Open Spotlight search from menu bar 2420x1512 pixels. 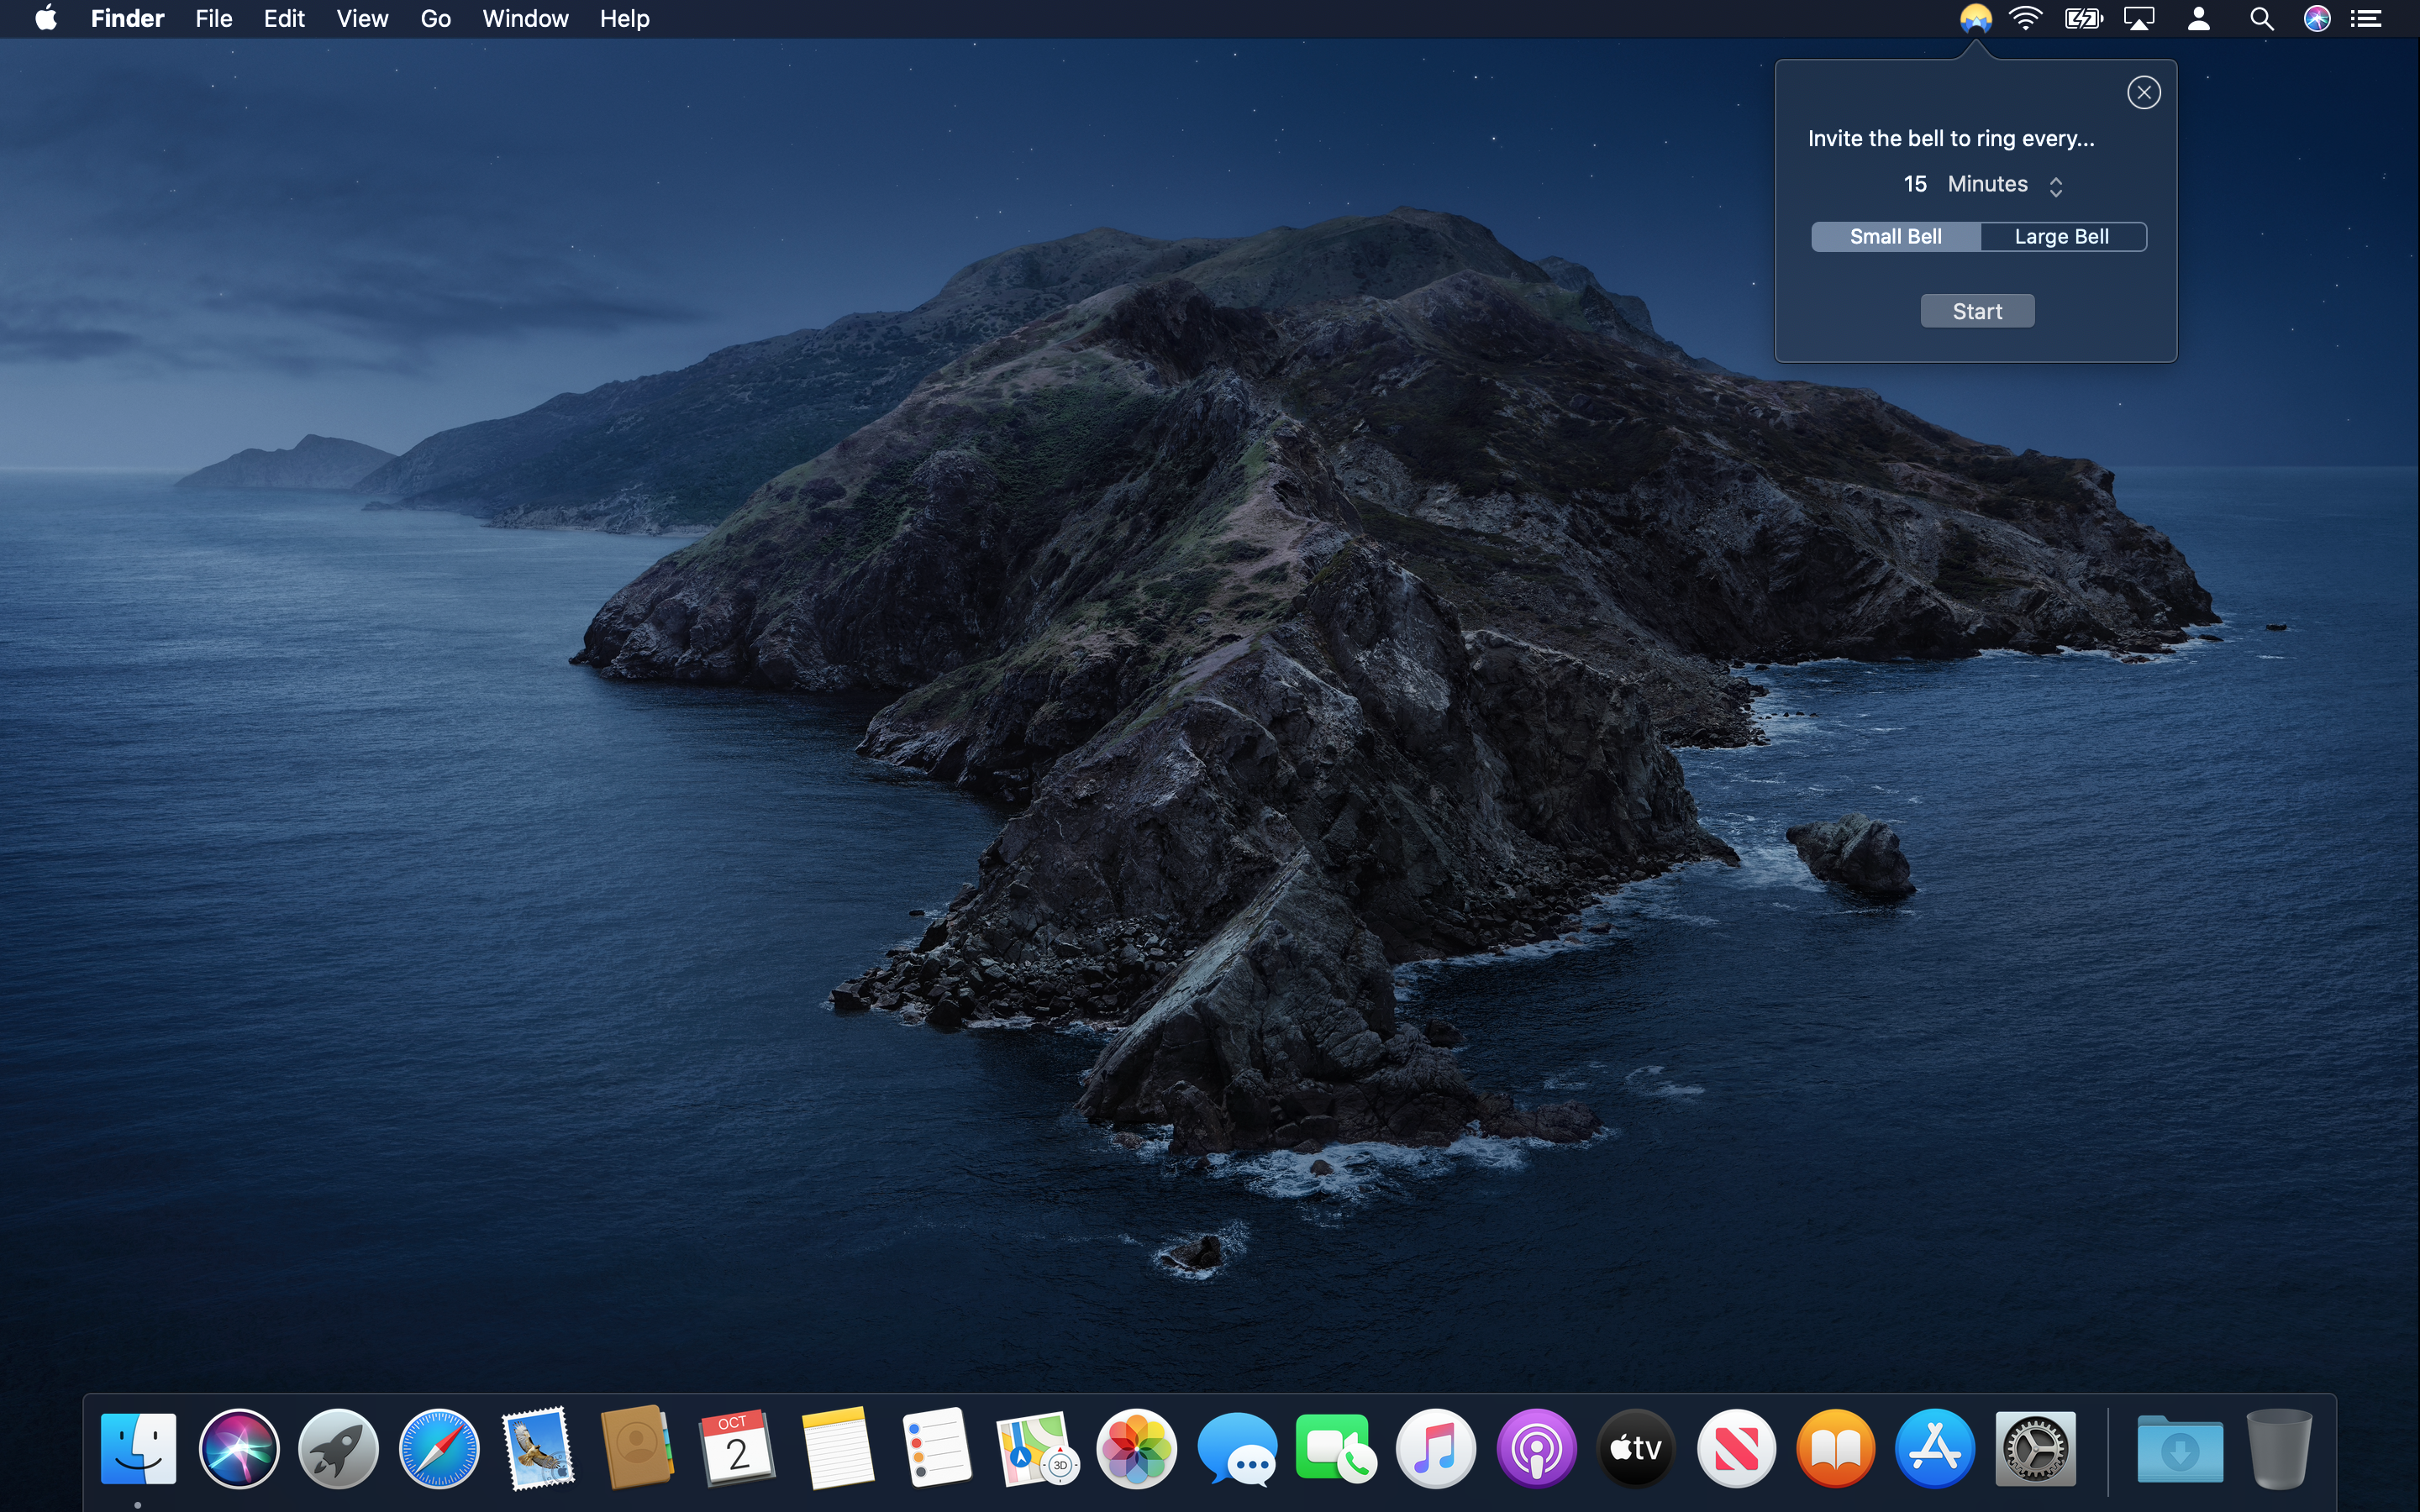point(2262,18)
